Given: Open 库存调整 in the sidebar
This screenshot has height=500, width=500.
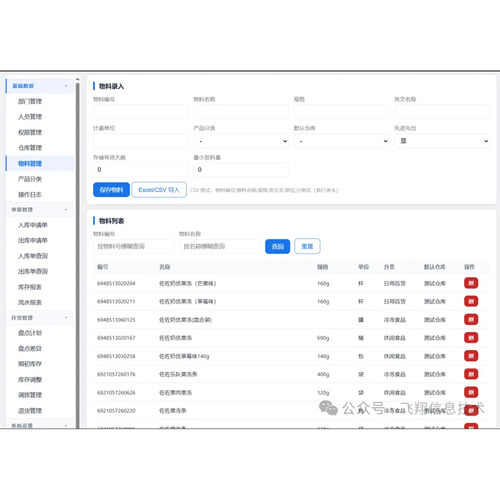Looking at the screenshot, I should [30, 380].
